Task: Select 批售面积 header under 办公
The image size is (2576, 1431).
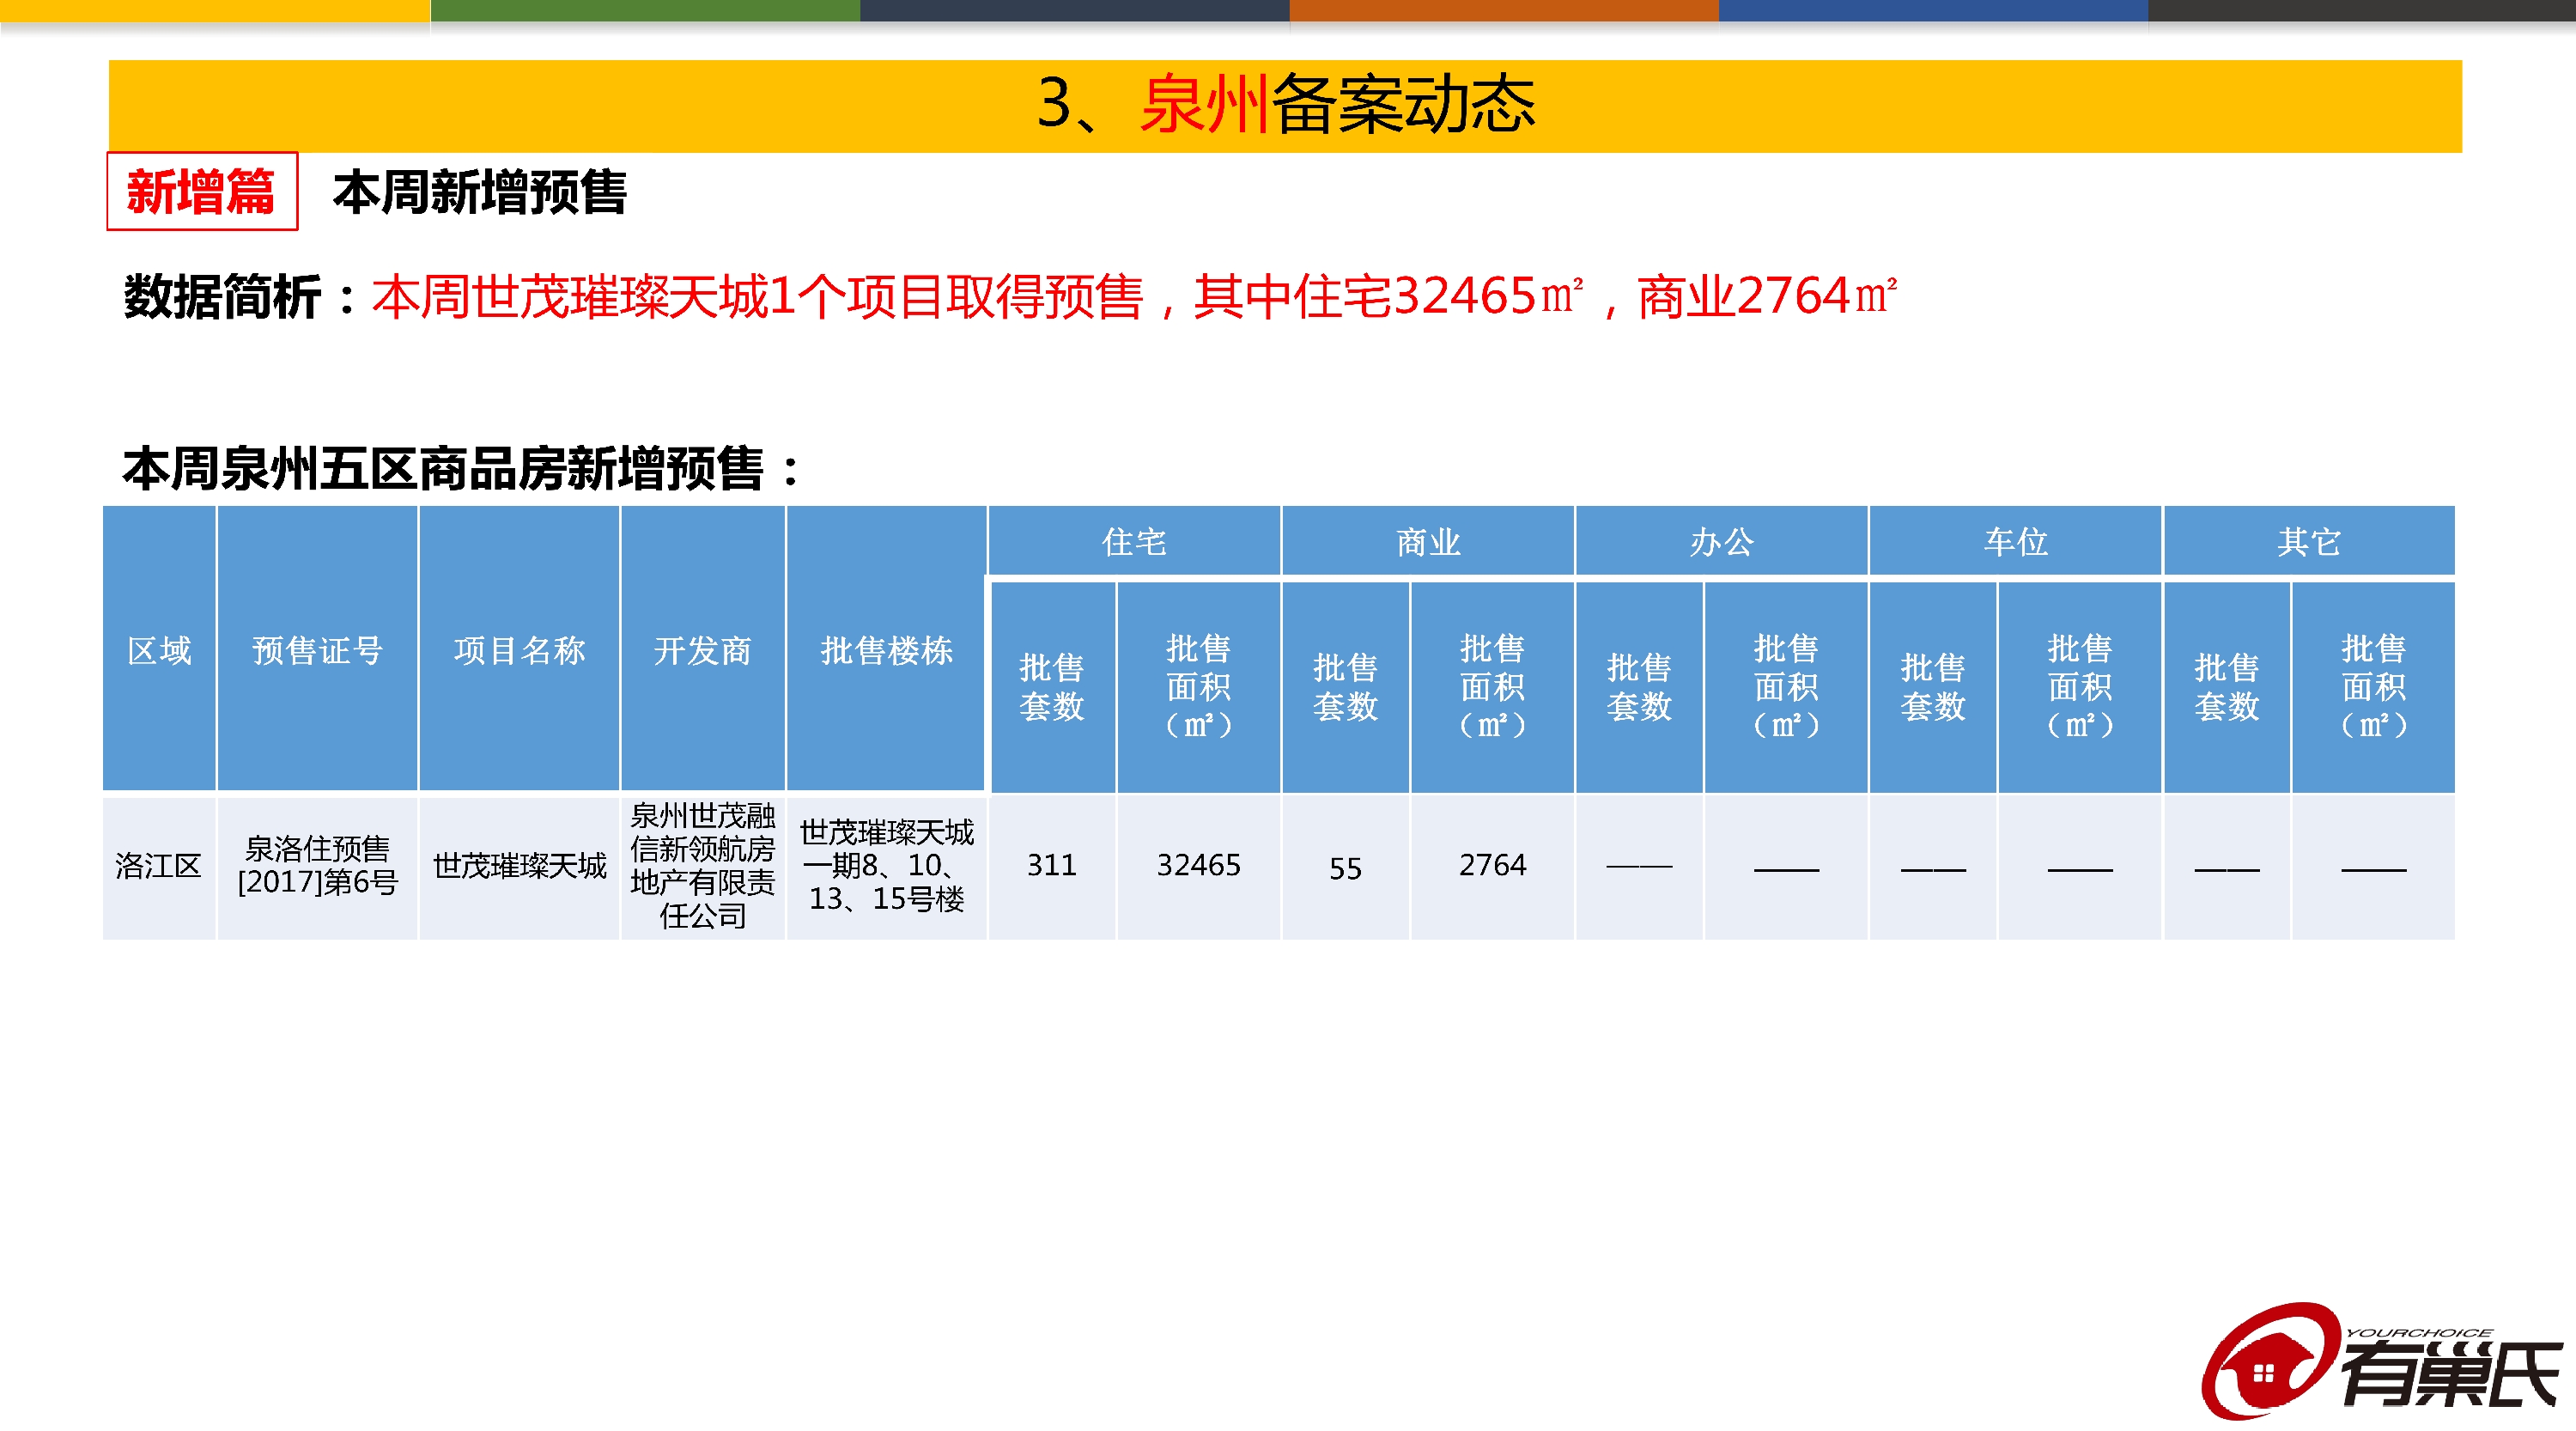Action: click(1786, 687)
